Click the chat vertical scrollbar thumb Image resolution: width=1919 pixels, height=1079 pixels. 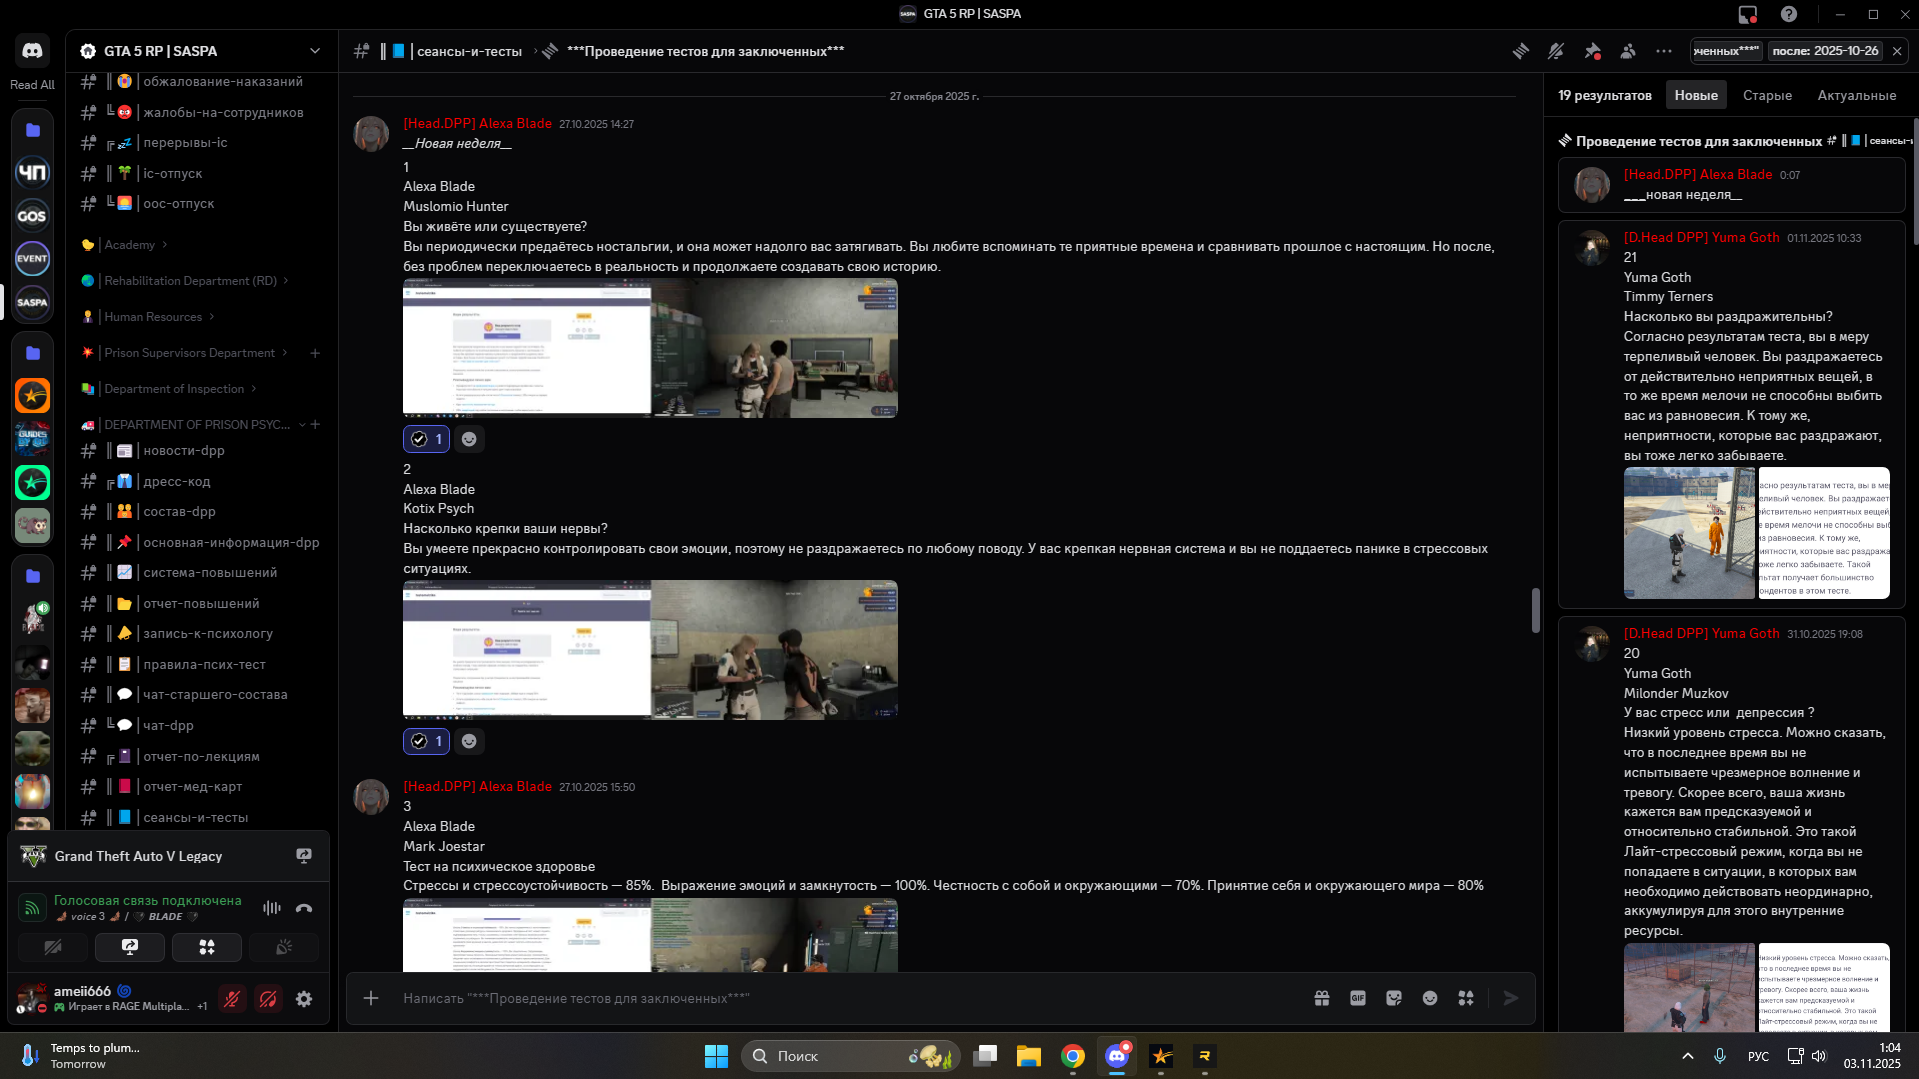[x=1535, y=610]
